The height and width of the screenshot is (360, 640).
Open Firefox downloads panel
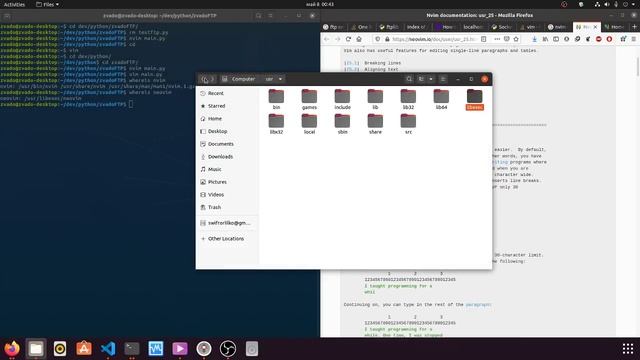pos(534,39)
